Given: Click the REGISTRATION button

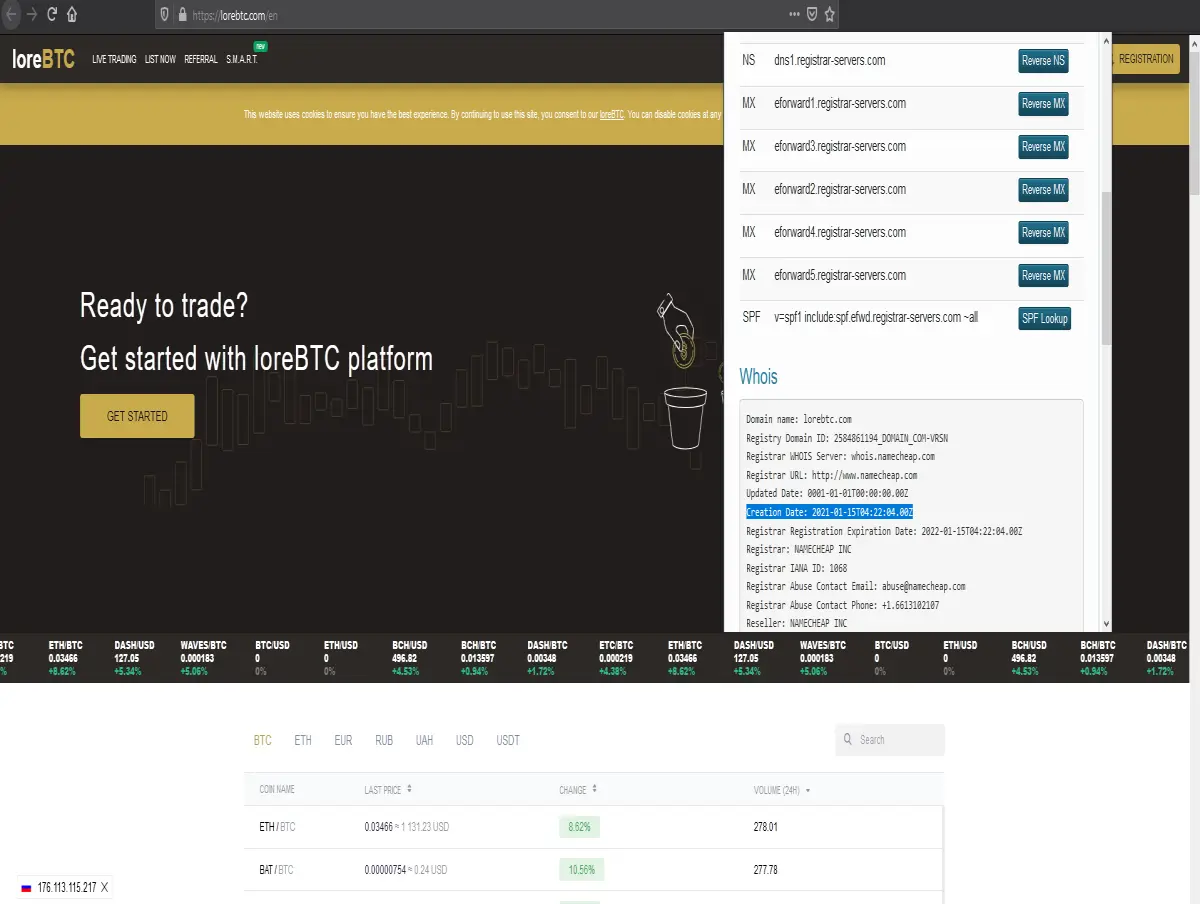Looking at the screenshot, I should coord(1145,59).
